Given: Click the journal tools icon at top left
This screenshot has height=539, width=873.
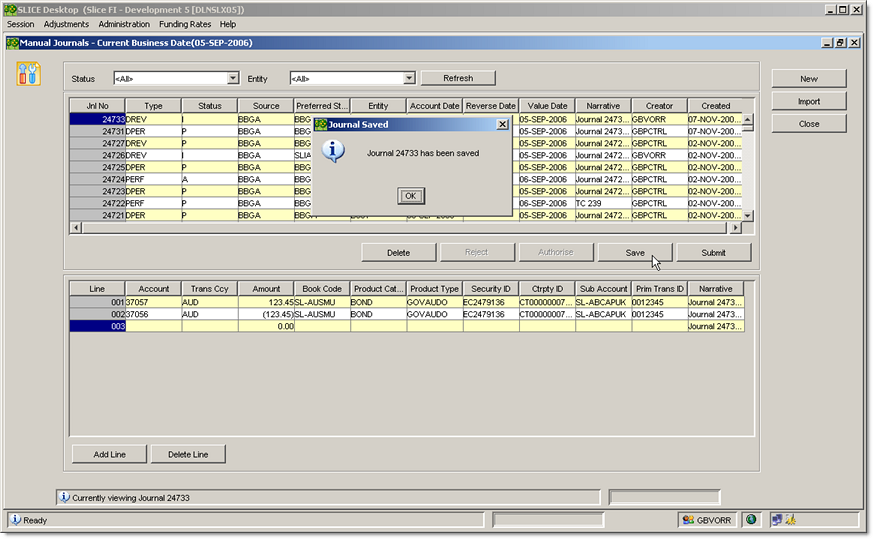Looking at the screenshot, I should pos(29,73).
